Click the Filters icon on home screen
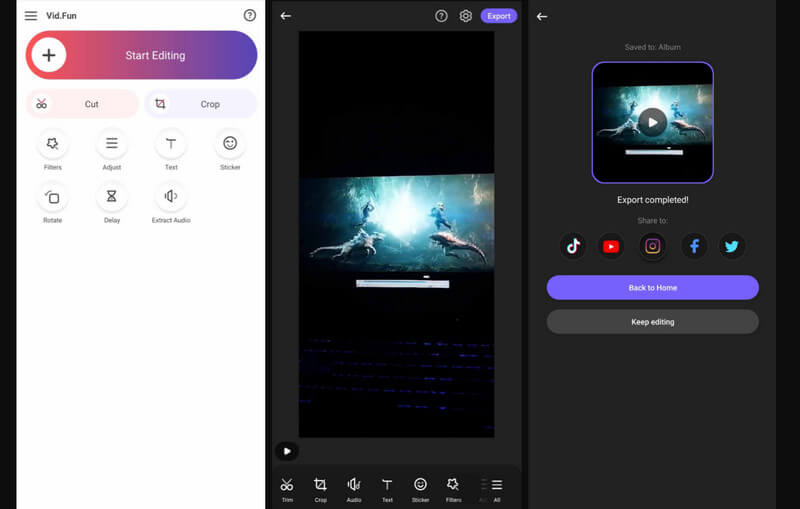The height and width of the screenshot is (509, 800). point(52,144)
